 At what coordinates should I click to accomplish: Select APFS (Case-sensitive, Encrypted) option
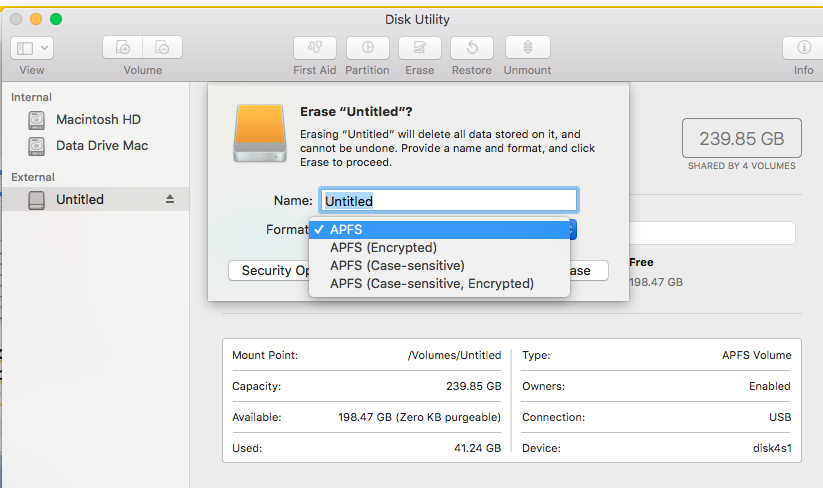pos(440,283)
